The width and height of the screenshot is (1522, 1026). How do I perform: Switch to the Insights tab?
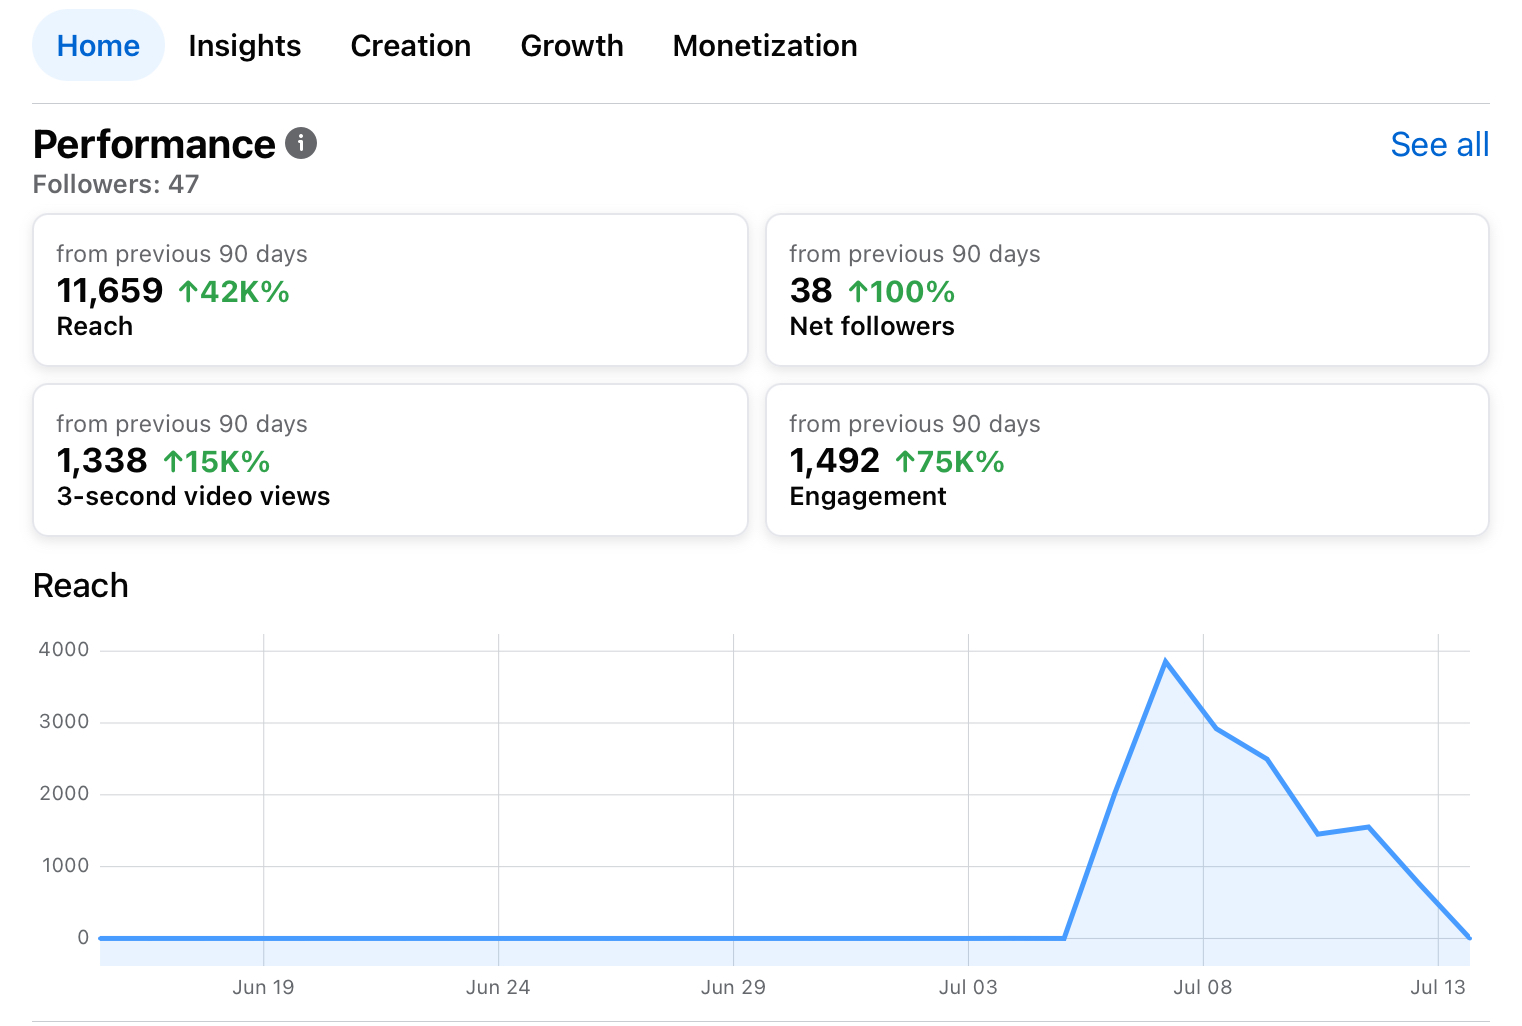(x=245, y=46)
